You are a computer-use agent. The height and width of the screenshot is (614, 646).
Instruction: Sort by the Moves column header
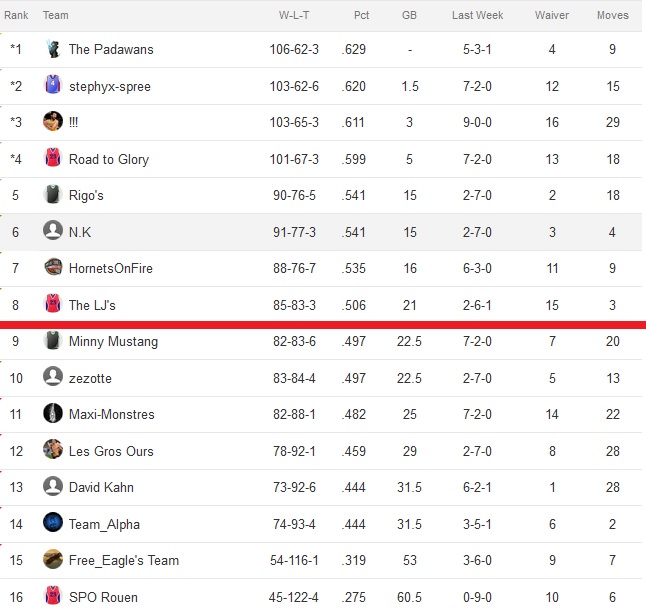pos(613,15)
